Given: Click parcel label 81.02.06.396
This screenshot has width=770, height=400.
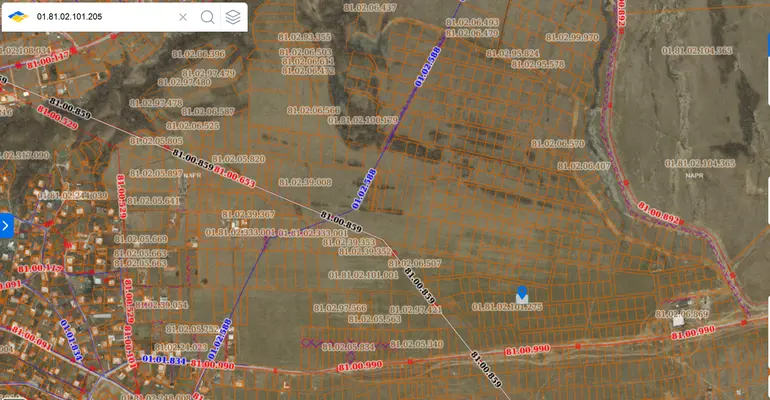Looking at the screenshot, I should [x=198, y=54].
